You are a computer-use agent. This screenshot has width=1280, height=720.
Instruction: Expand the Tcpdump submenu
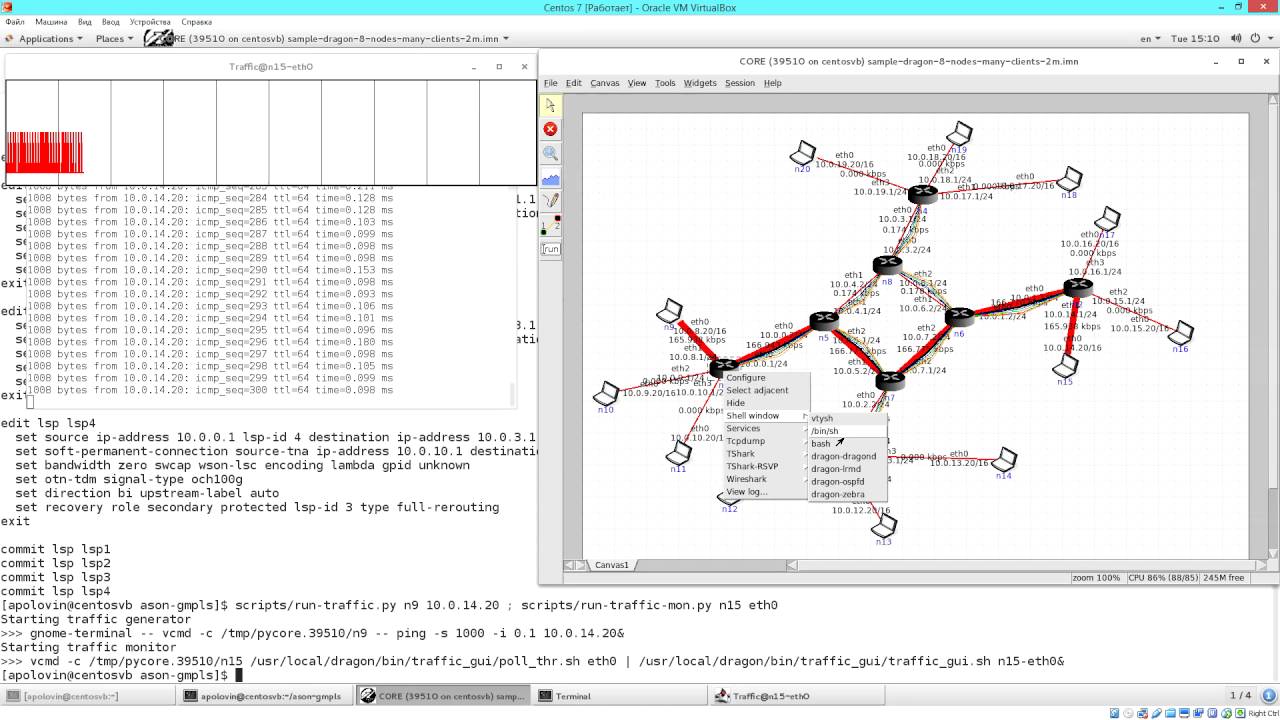coord(766,441)
